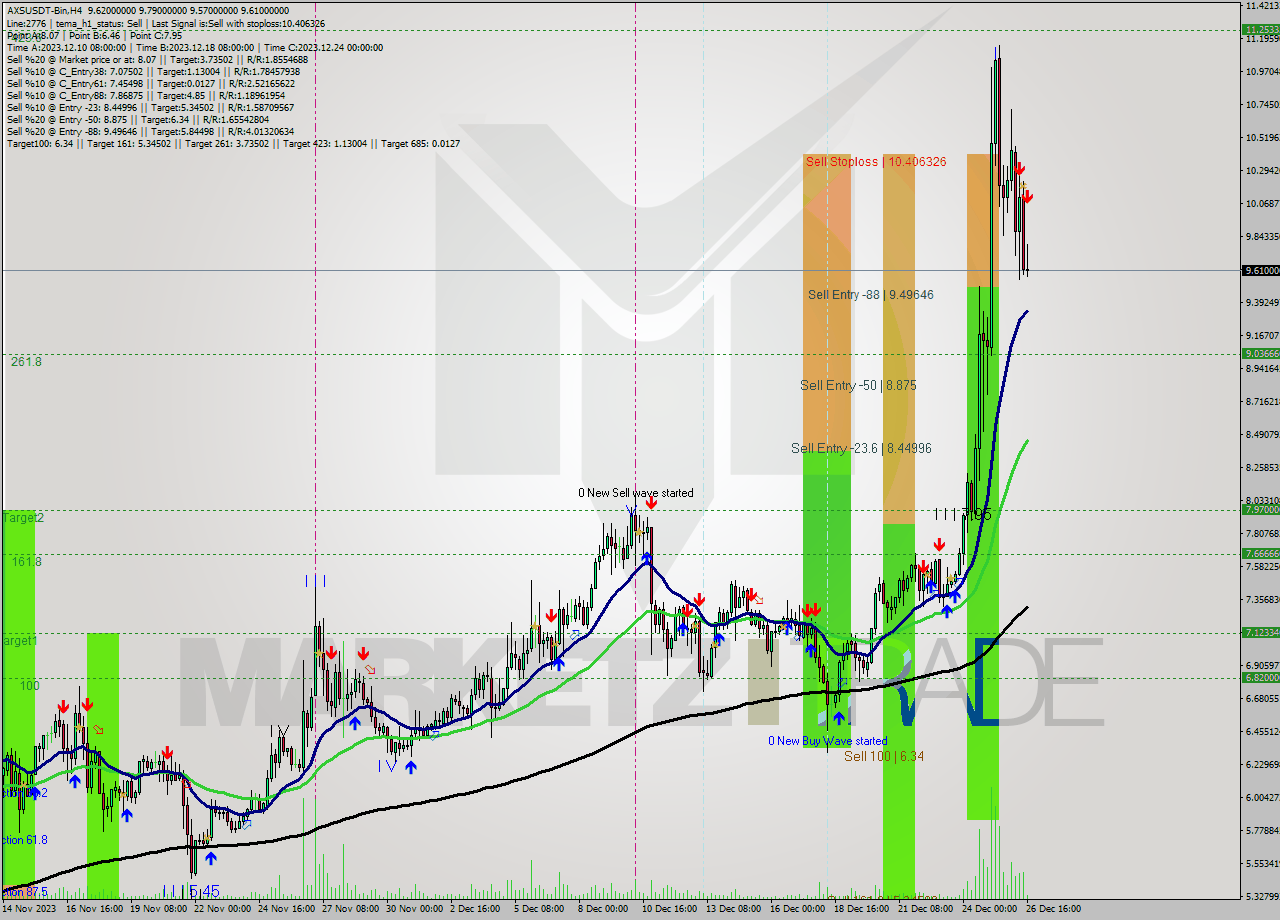1280x920 pixels.
Task: Click the '26 Dec 16:00' date axis label
Action: [x=1052, y=909]
